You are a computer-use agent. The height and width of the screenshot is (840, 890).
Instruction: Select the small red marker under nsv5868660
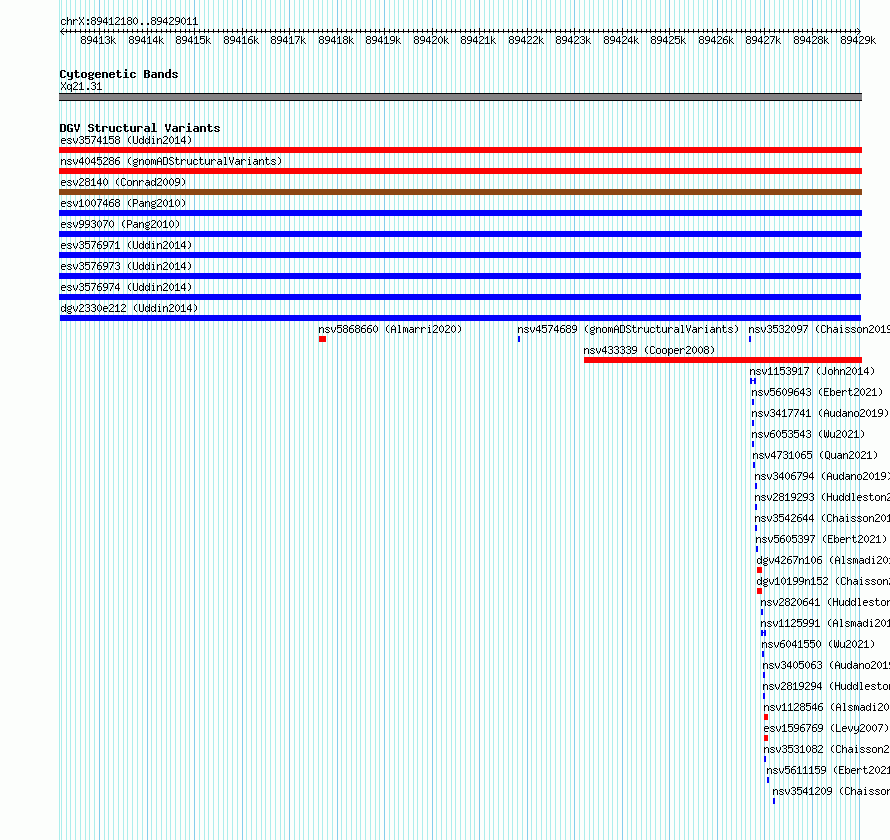(322, 339)
